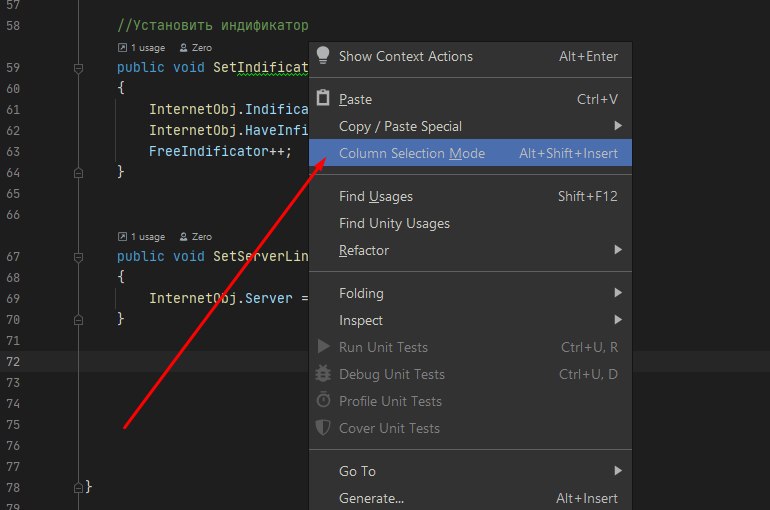Click the Profile Unit Tests stopwatch icon
Screen dimensions: 770x510
click(x=323, y=400)
